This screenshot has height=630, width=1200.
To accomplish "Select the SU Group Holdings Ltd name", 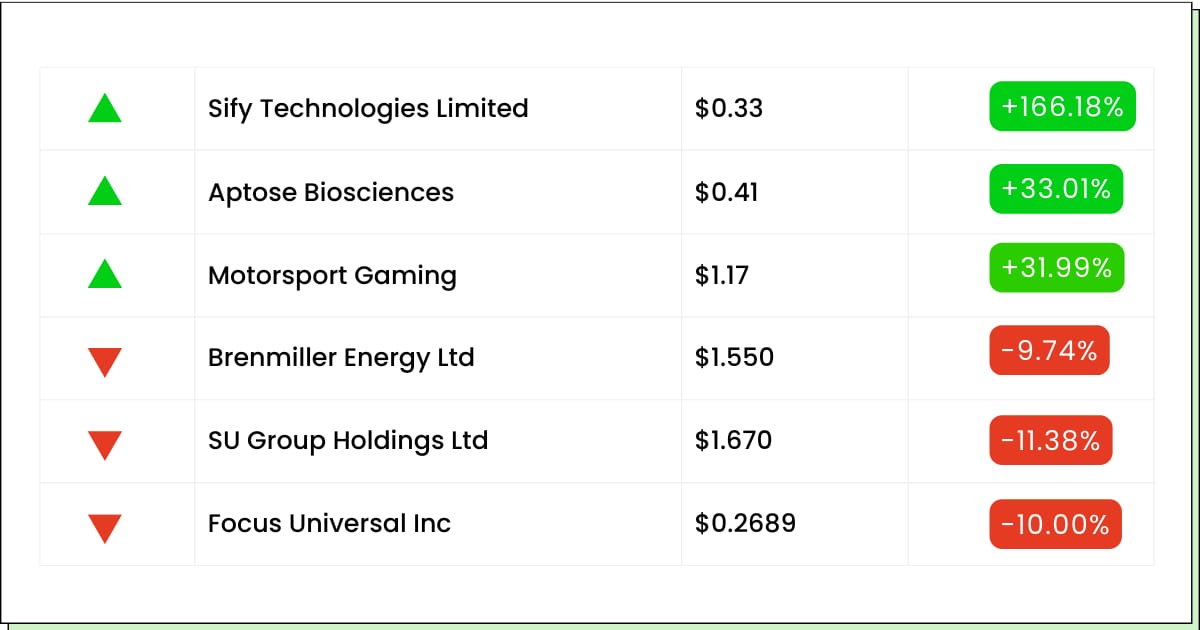I will [348, 440].
